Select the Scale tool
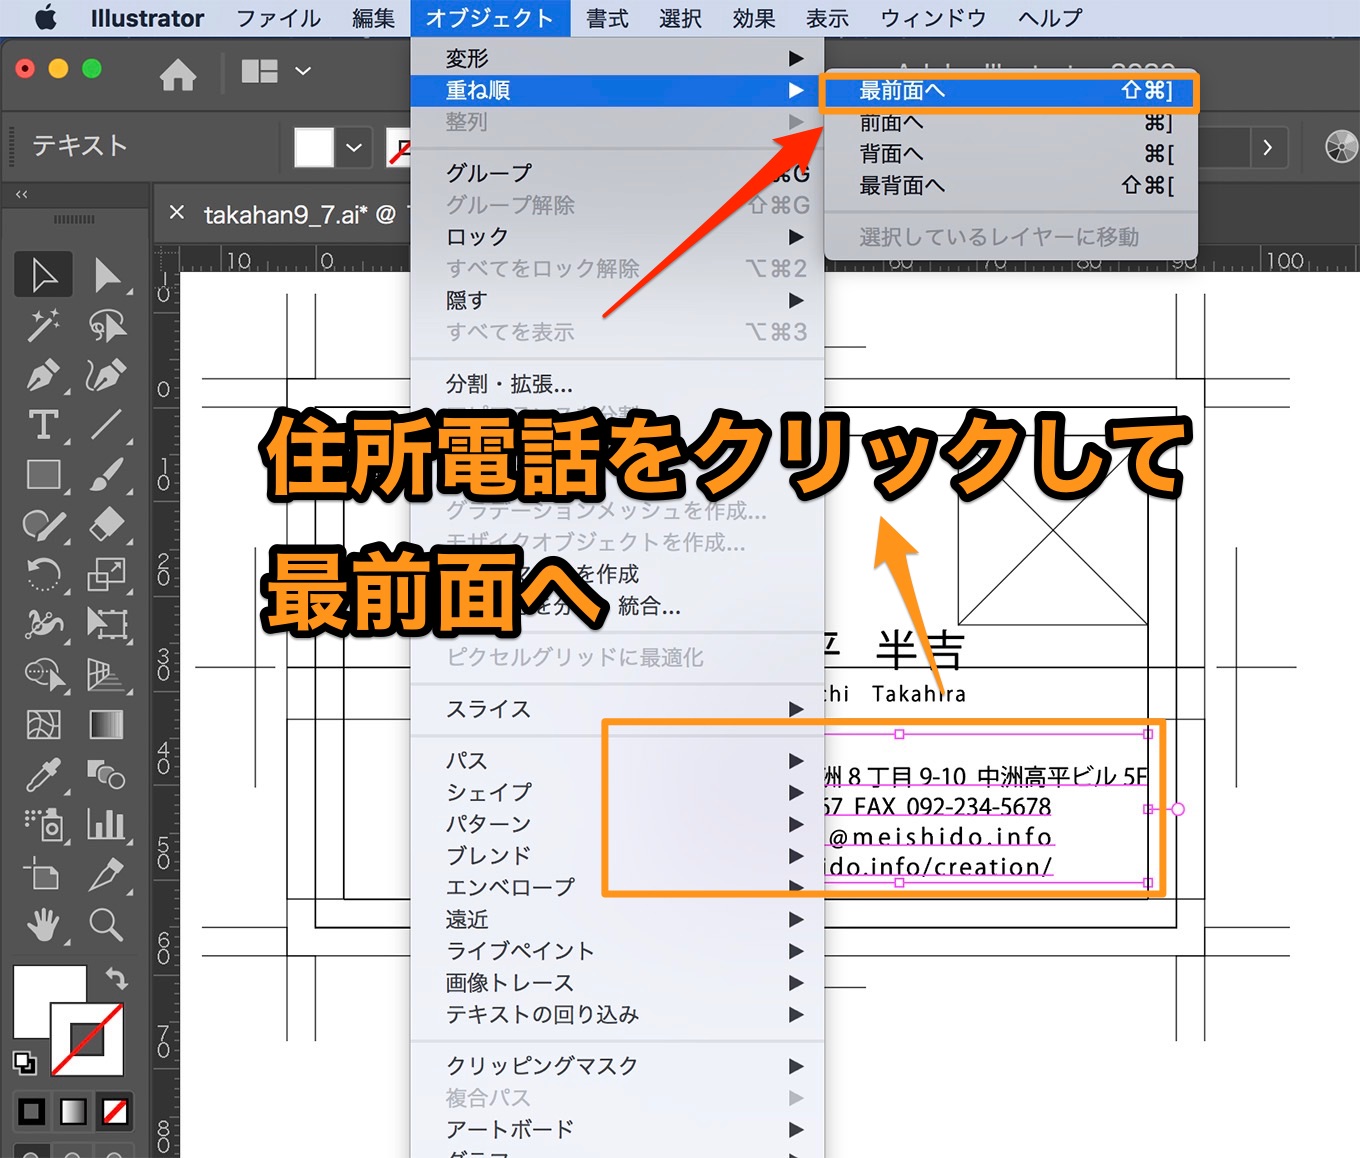 pyautogui.click(x=106, y=574)
